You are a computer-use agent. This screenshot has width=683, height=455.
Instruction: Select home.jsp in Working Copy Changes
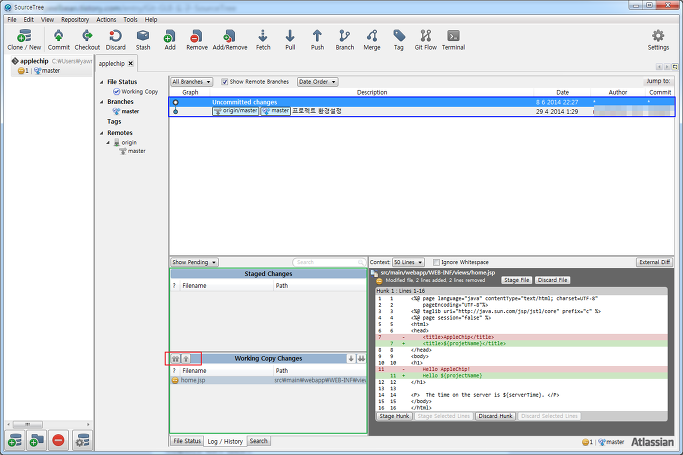pyautogui.click(x=268, y=380)
